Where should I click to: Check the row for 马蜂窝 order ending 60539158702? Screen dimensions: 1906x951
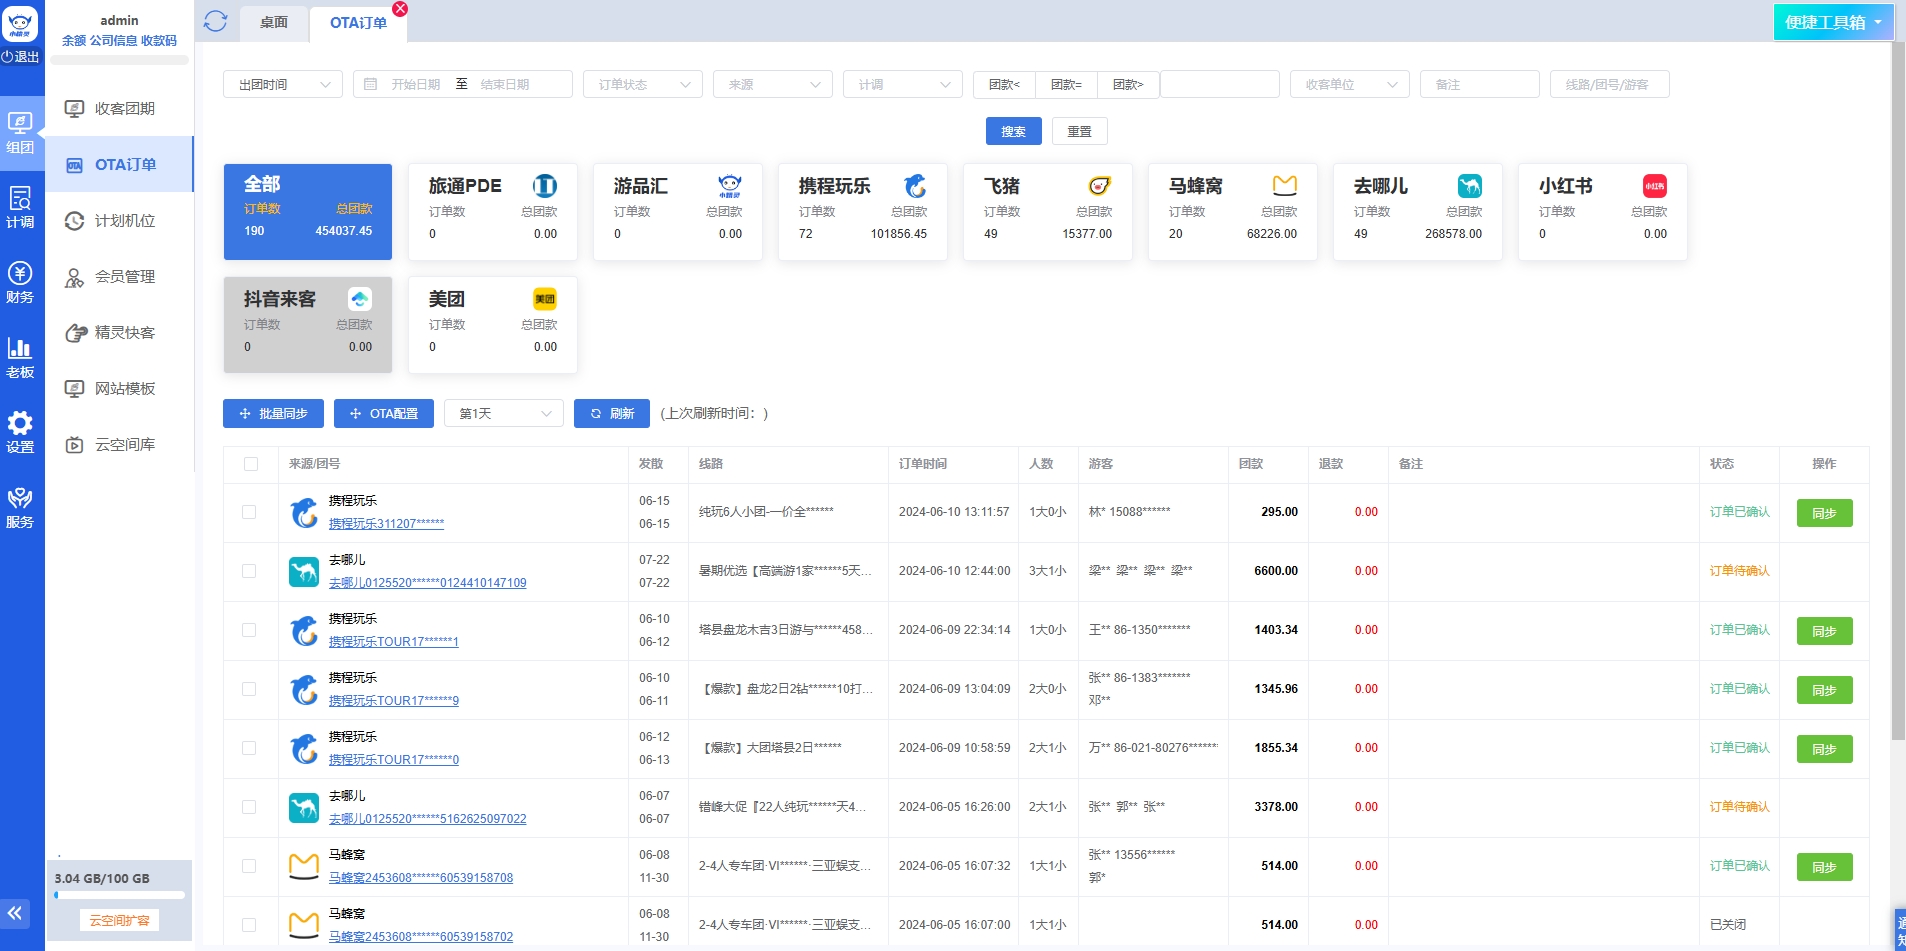249,925
